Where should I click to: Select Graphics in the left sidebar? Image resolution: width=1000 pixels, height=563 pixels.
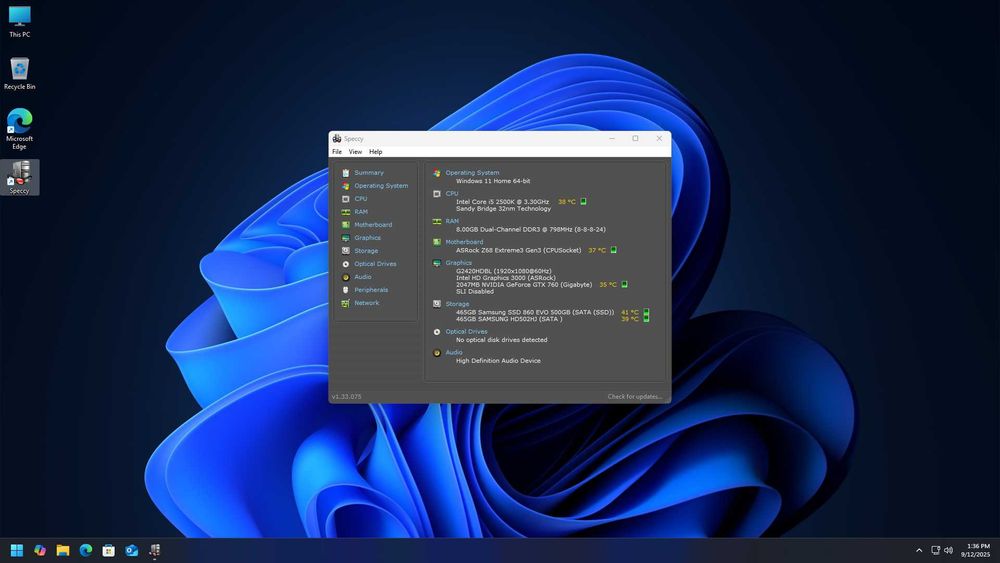pos(367,238)
